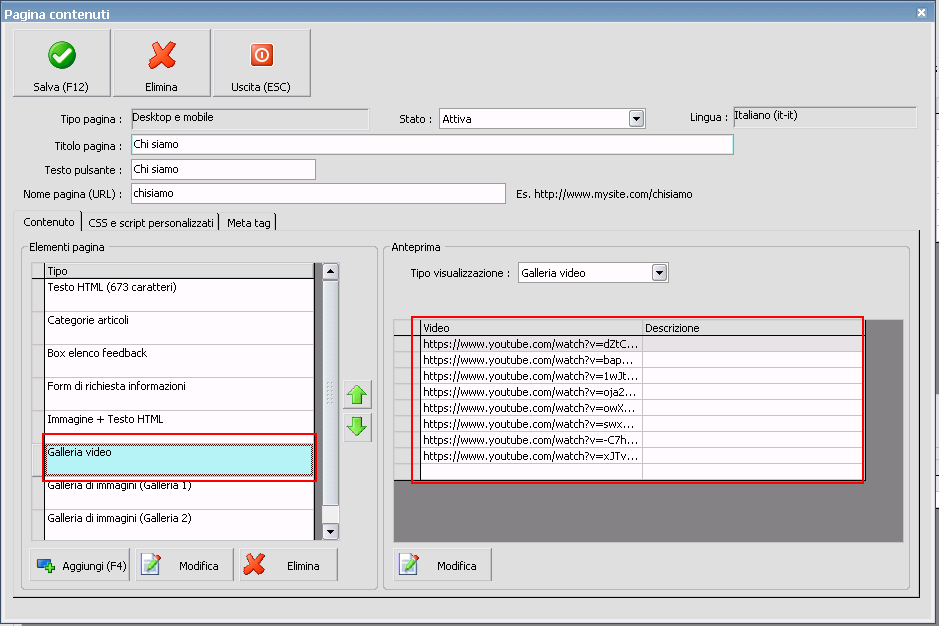The width and height of the screenshot is (939, 626).
Task: Select Form di richiesta informazioni row
Action: point(180,393)
